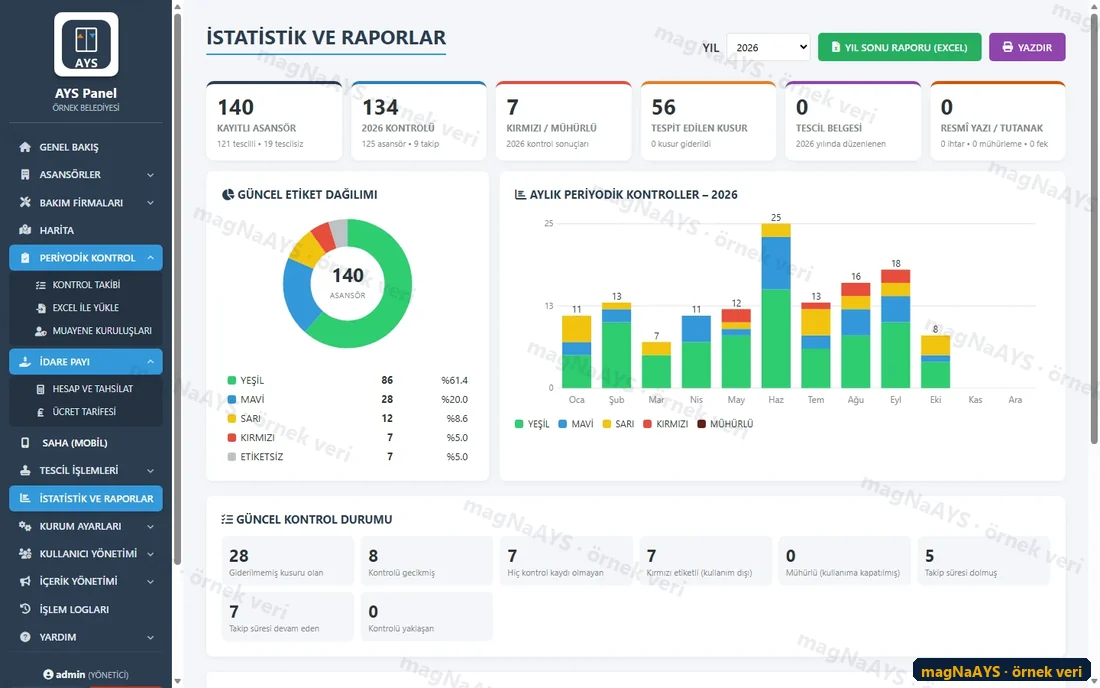Go to Genel Bakış page

(x=86, y=147)
